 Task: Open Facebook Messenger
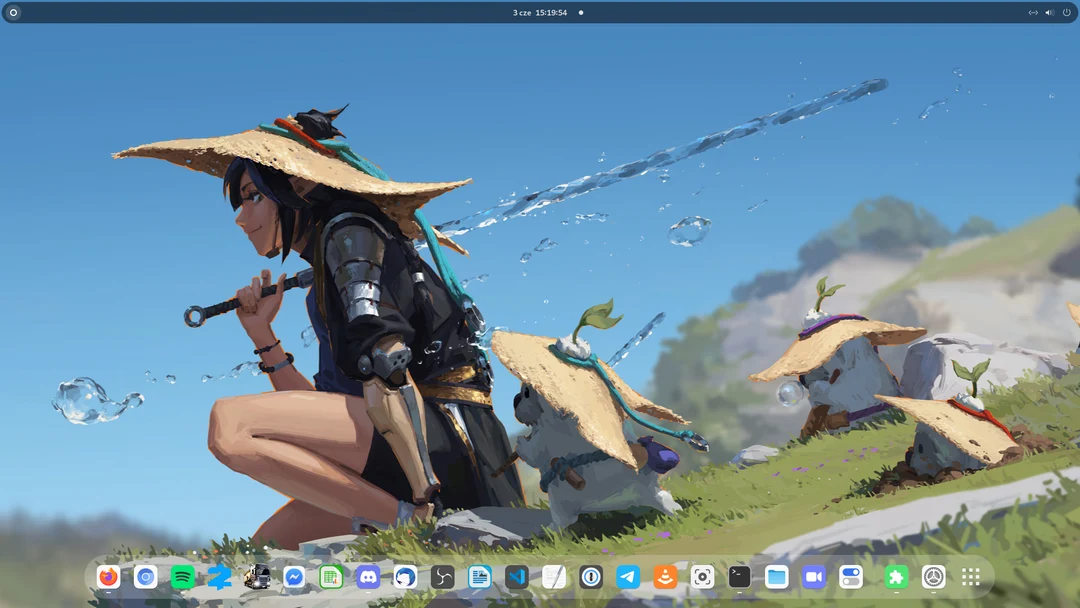click(x=294, y=577)
